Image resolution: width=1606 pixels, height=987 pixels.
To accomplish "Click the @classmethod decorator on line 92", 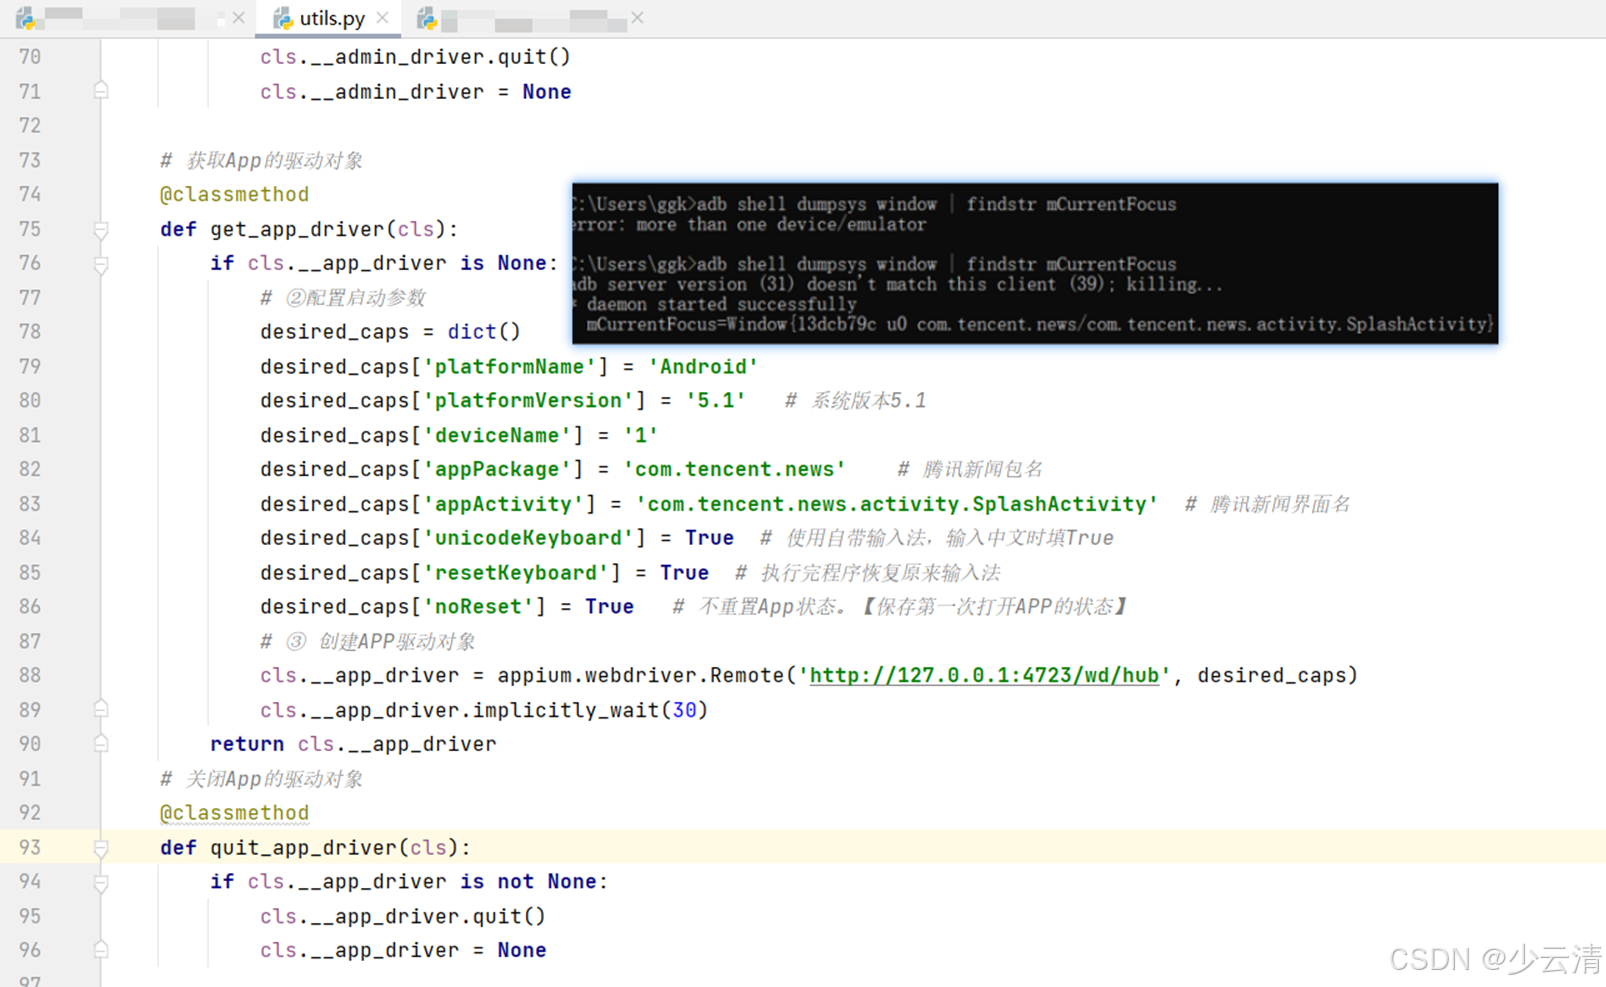I will coord(234,812).
